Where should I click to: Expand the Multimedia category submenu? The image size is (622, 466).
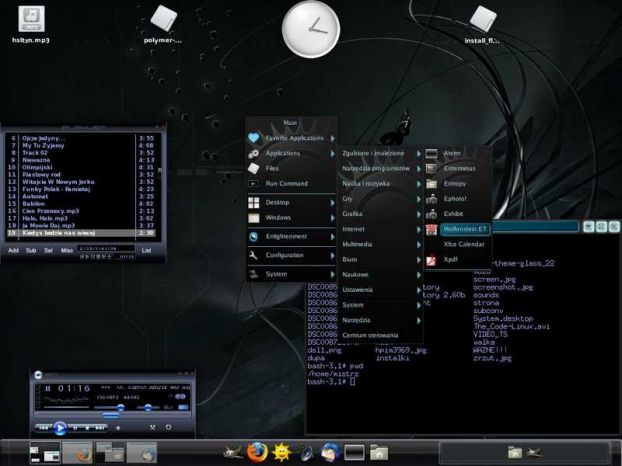380,244
